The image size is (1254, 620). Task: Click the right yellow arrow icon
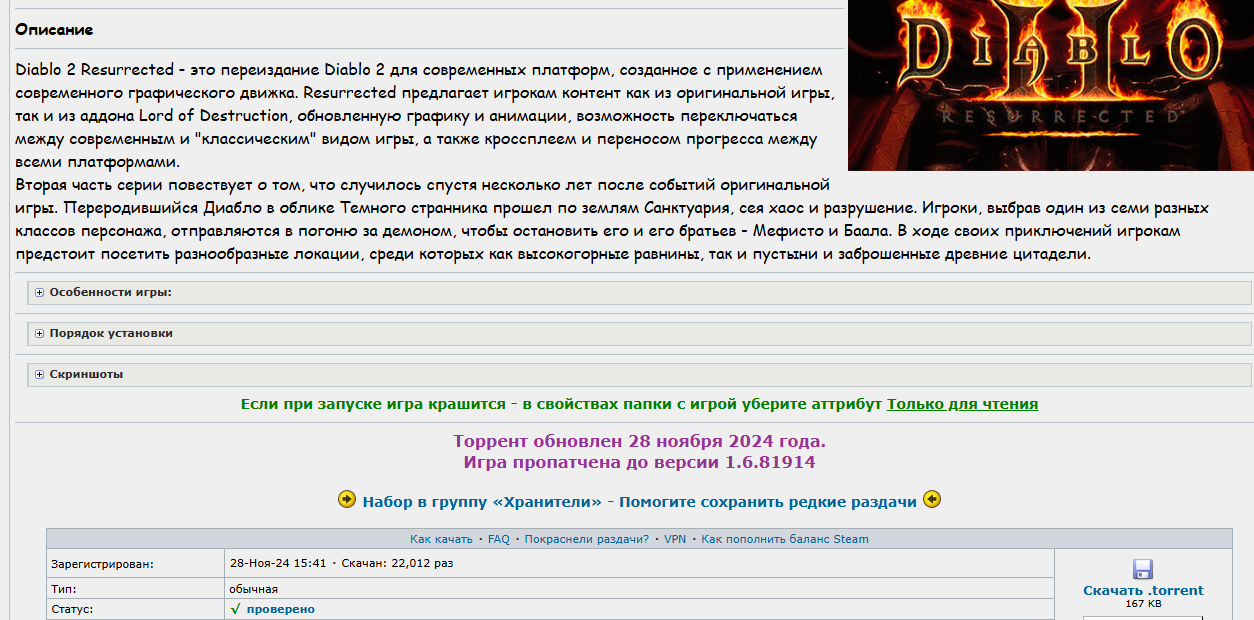[931, 499]
